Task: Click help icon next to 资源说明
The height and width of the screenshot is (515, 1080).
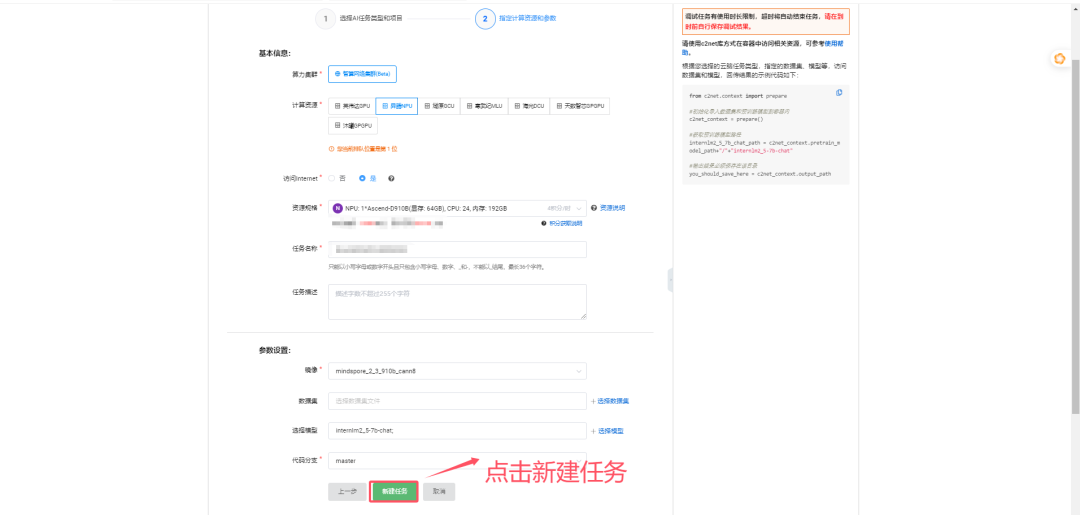Action: [x=594, y=208]
